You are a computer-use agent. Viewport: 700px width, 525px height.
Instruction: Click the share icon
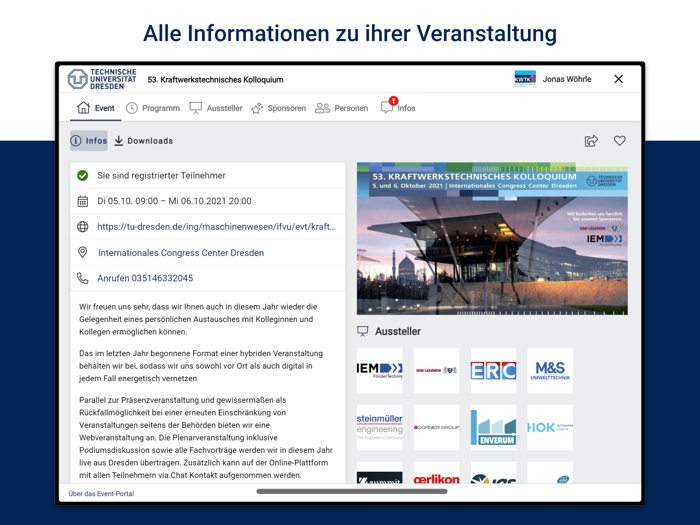coord(591,141)
